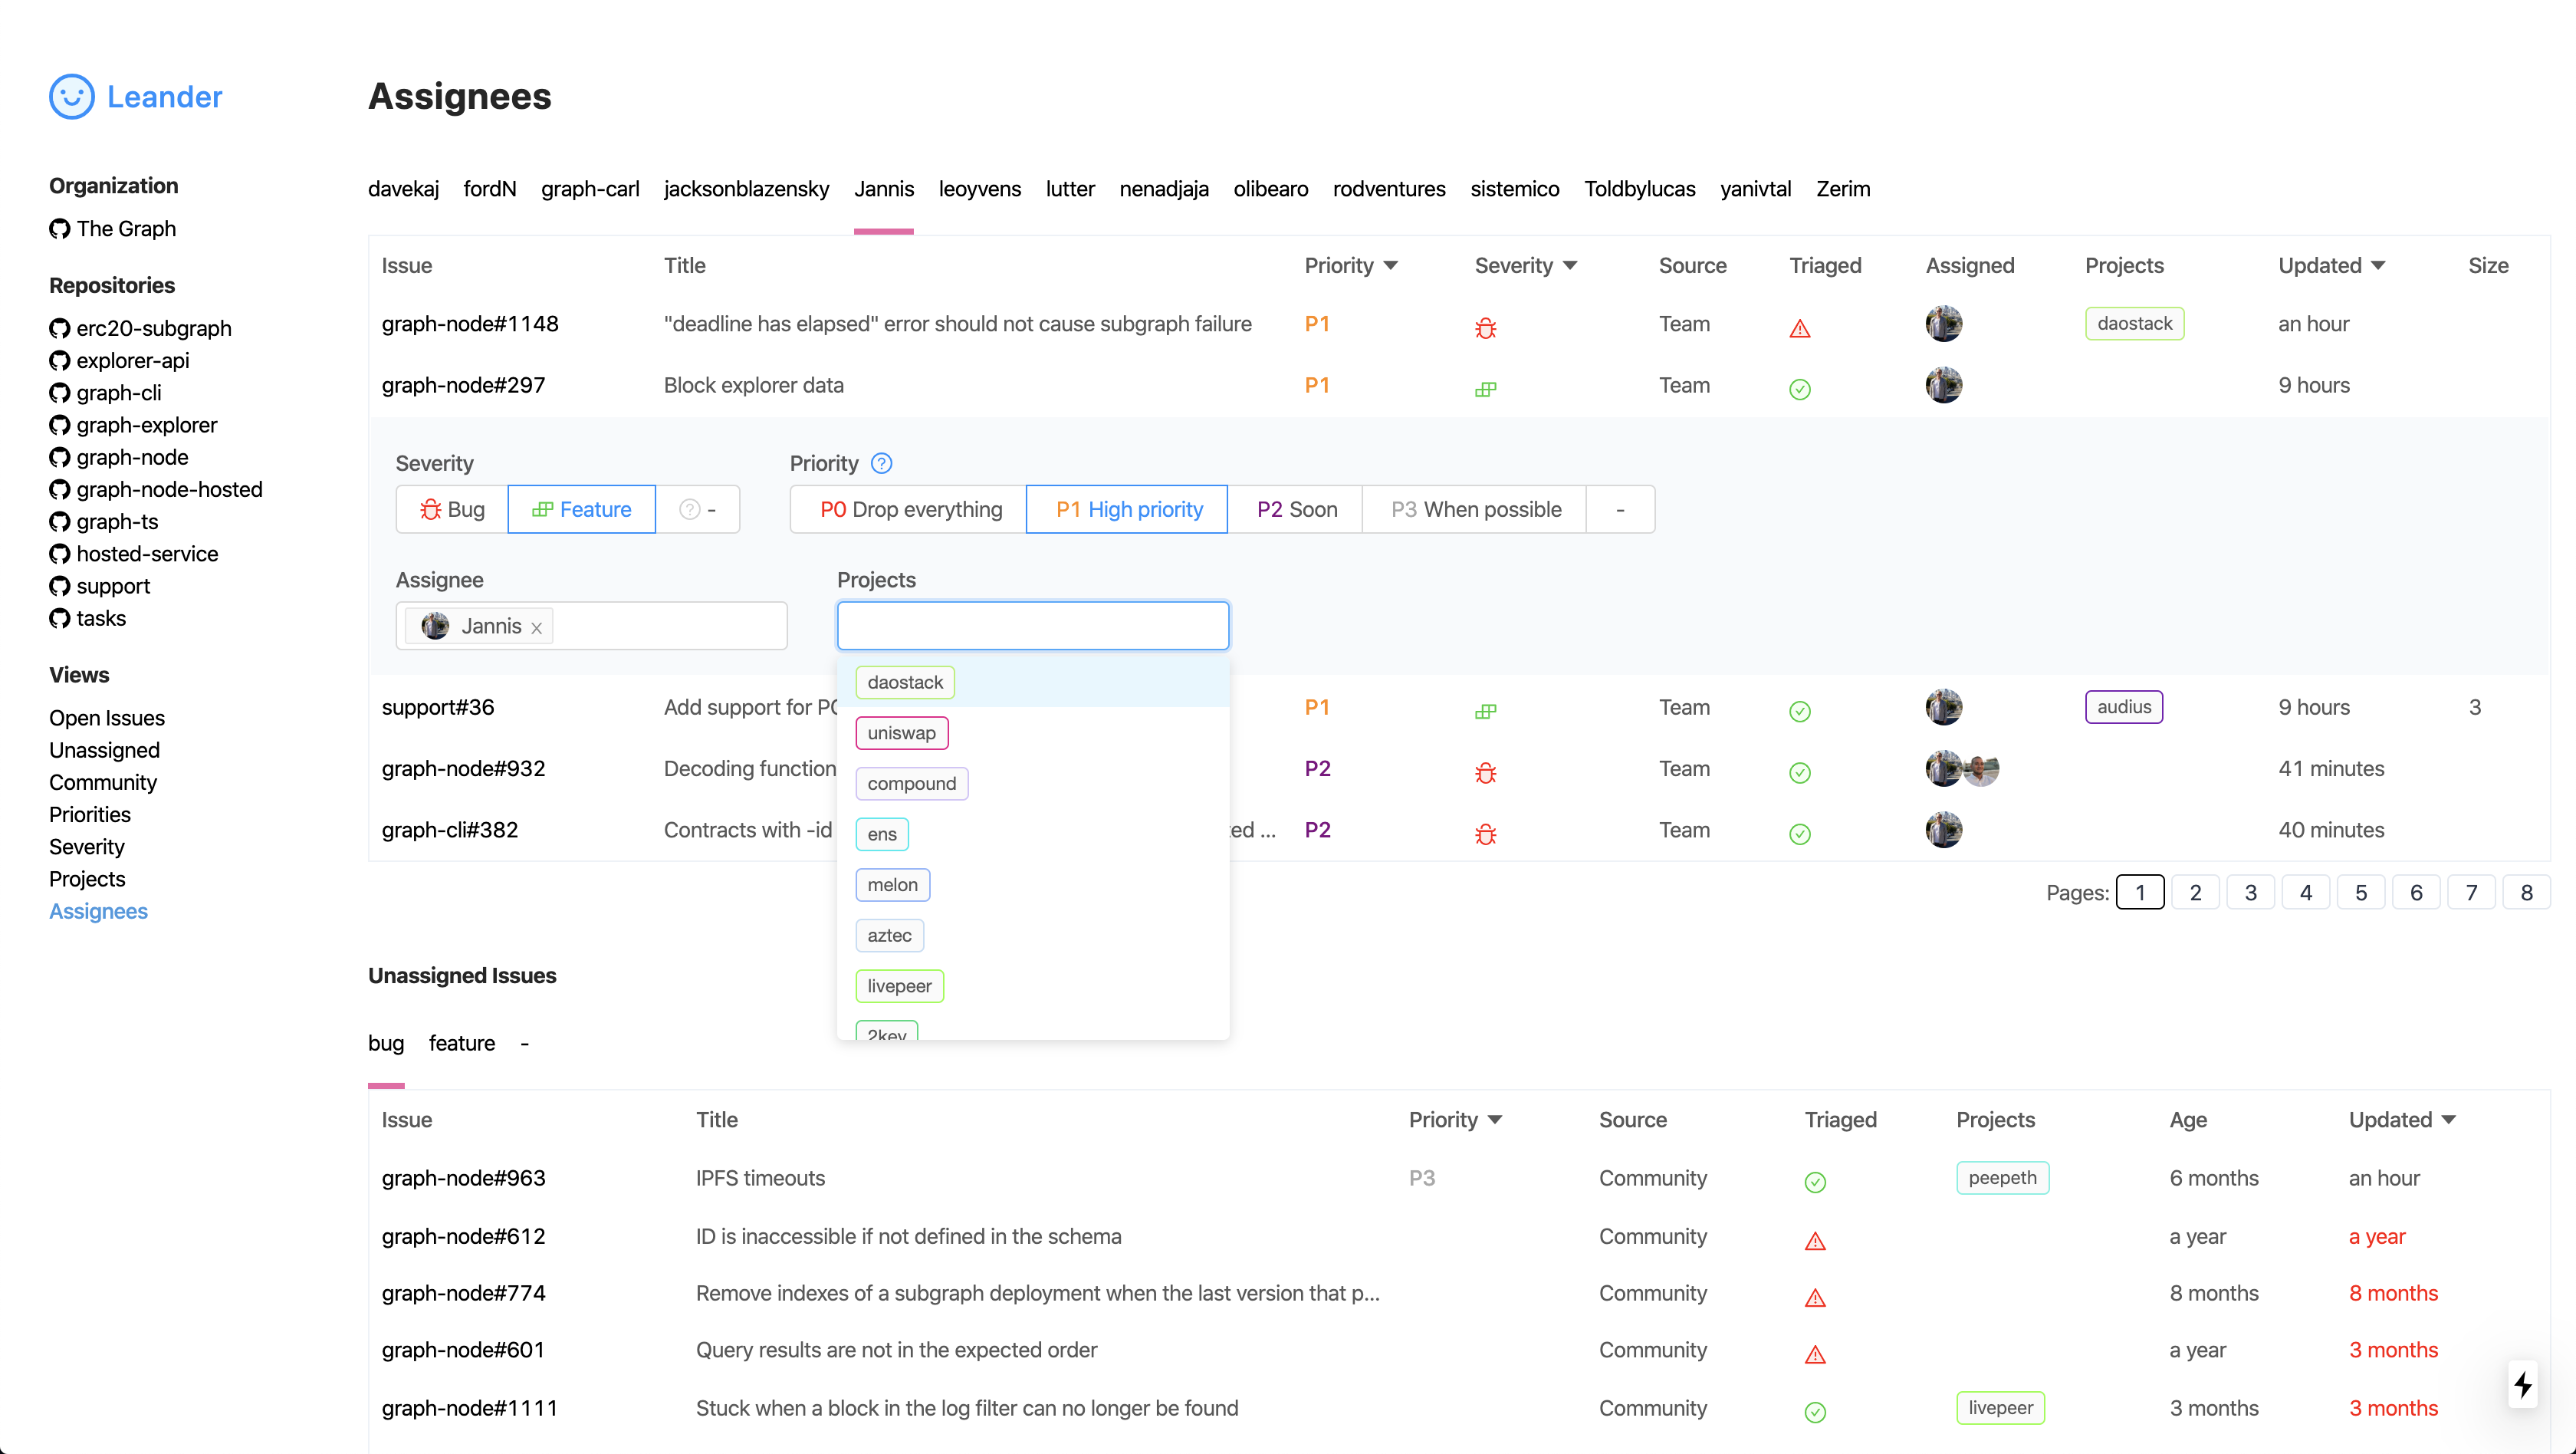Sort by Severity column dropdown arrow
Viewport: 2576px width, 1454px height.
point(1570,265)
